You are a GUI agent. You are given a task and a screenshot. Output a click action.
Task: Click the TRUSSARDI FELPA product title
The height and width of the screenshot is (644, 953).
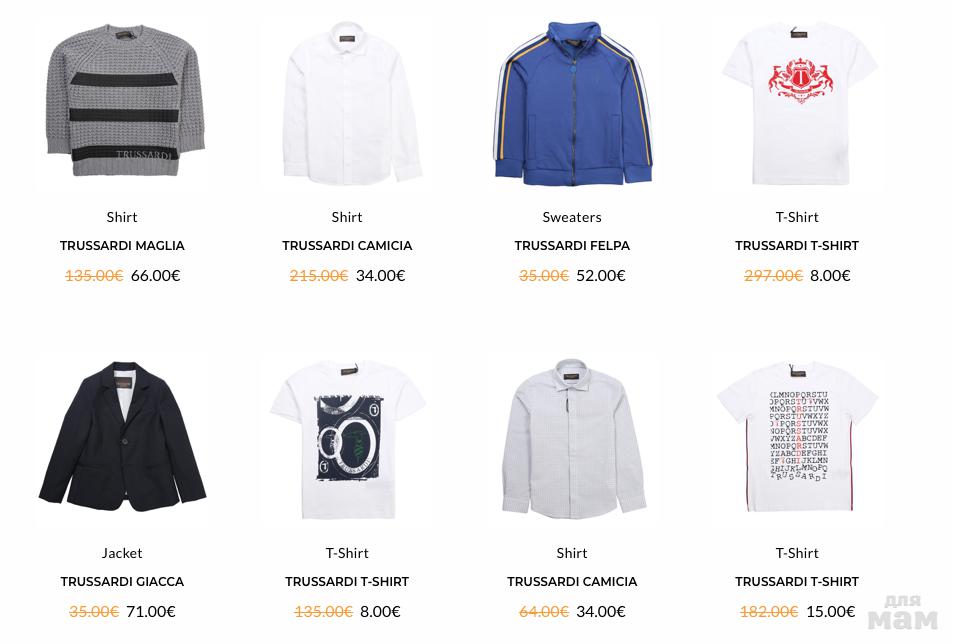pos(572,246)
